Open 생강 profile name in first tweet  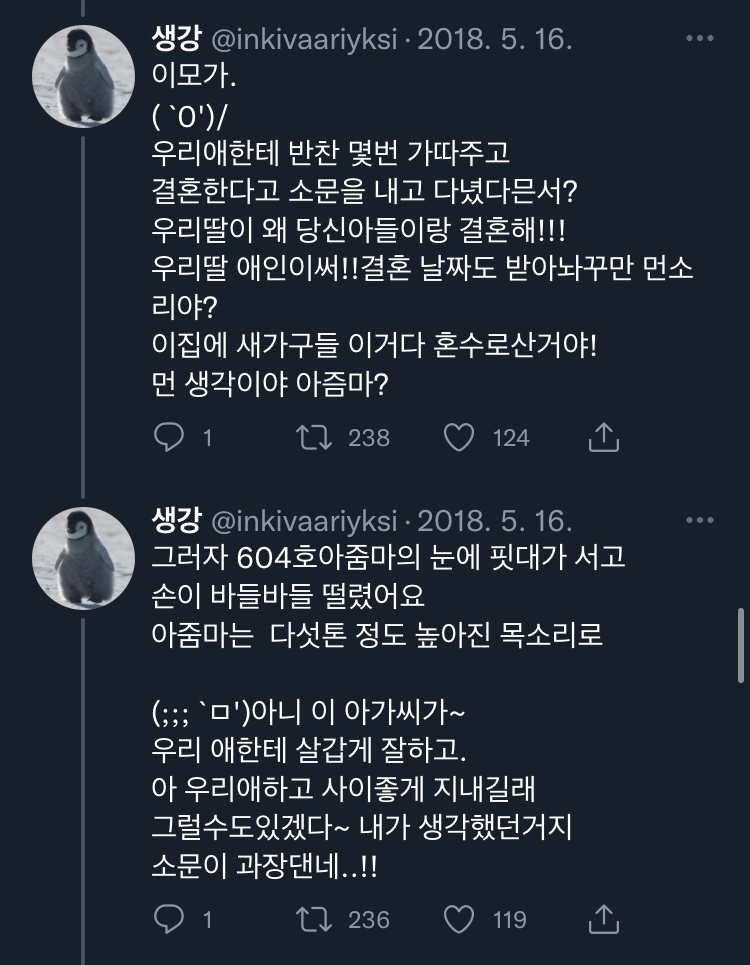(x=175, y=40)
